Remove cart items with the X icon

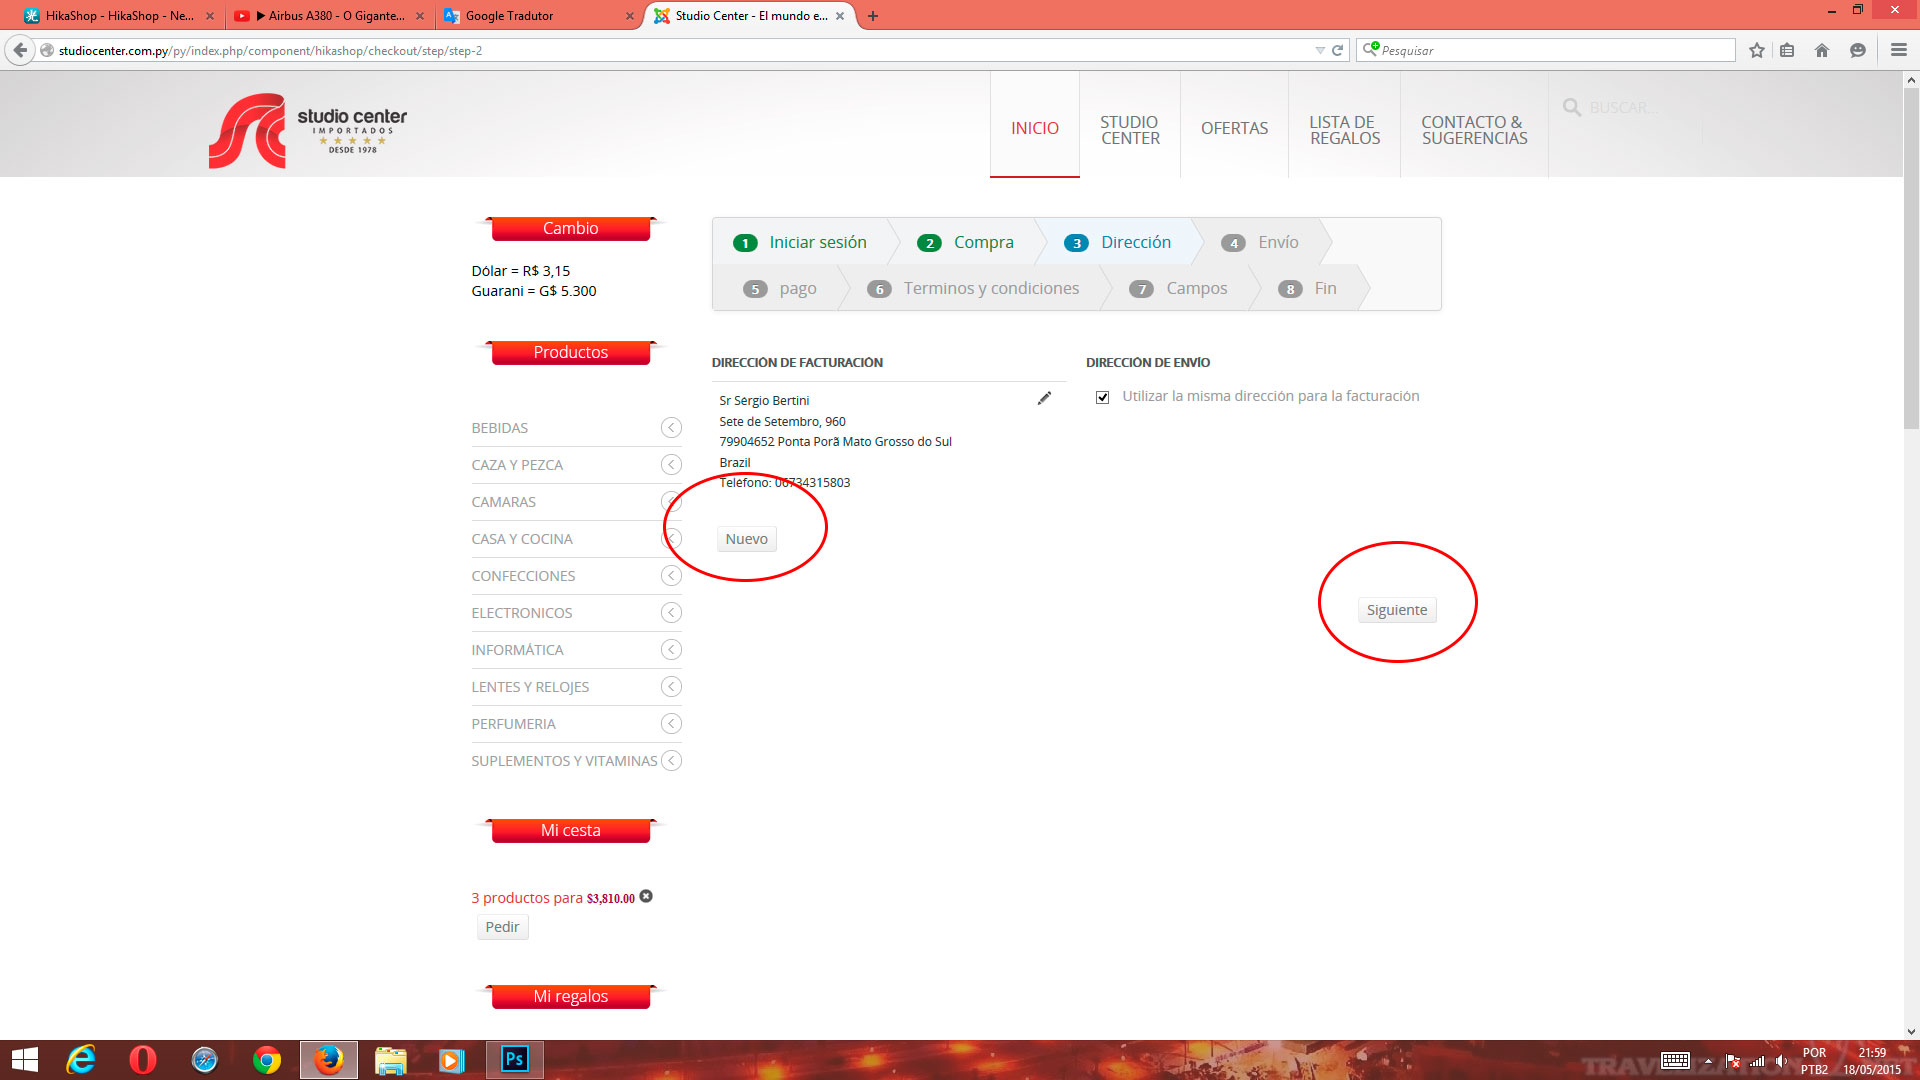[646, 896]
